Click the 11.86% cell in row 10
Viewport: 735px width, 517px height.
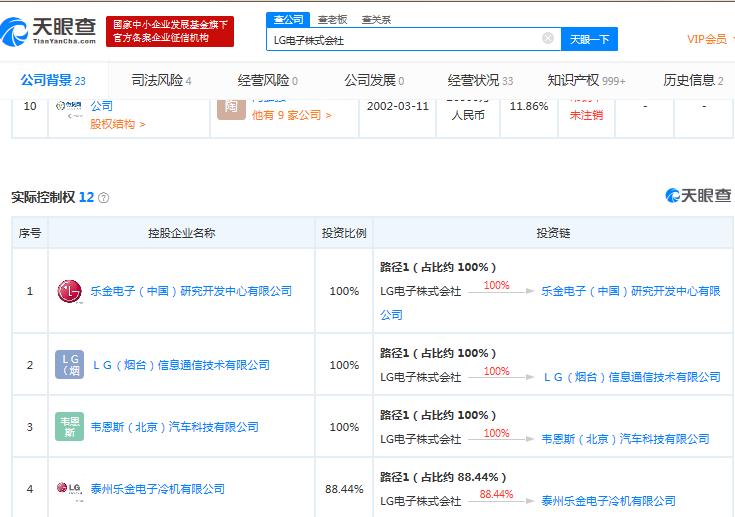coord(529,106)
